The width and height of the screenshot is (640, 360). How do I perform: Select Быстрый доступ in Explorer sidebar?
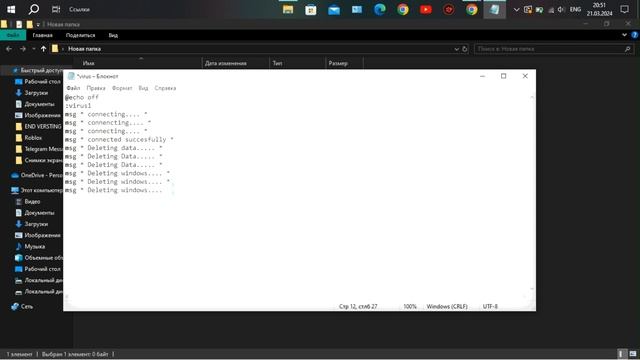pyautogui.click(x=37, y=70)
